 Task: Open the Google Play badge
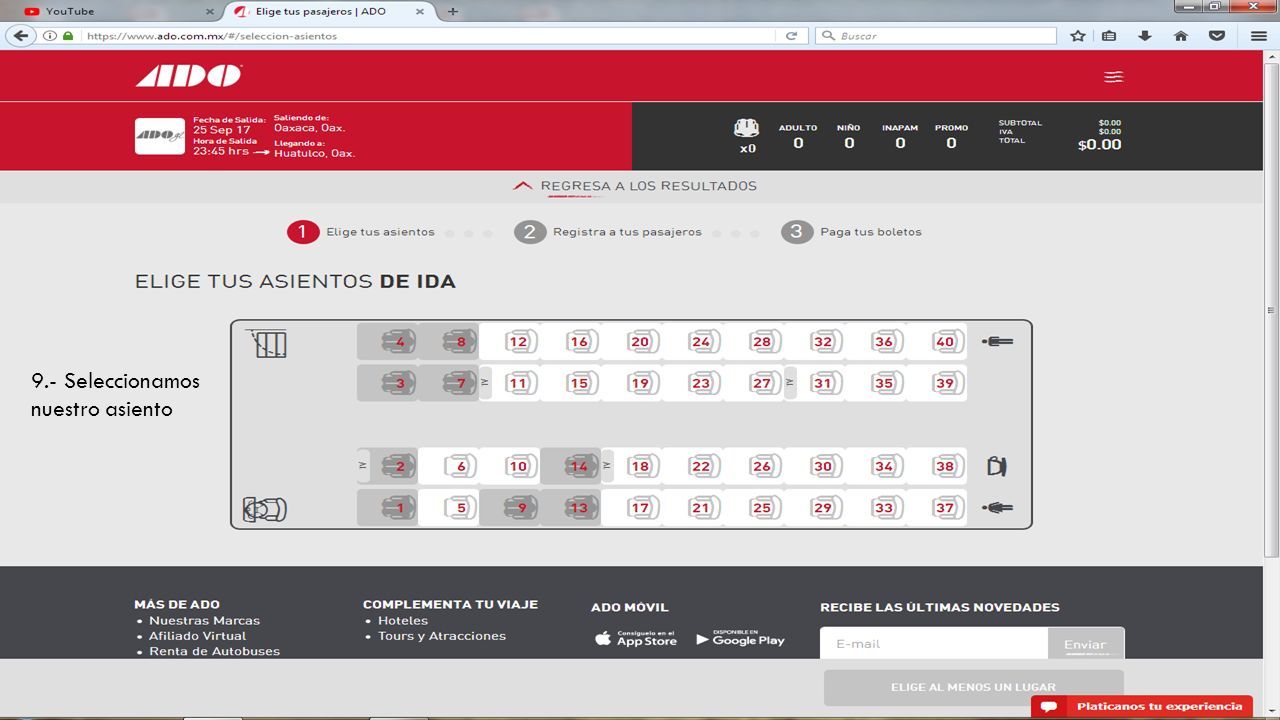(741, 638)
